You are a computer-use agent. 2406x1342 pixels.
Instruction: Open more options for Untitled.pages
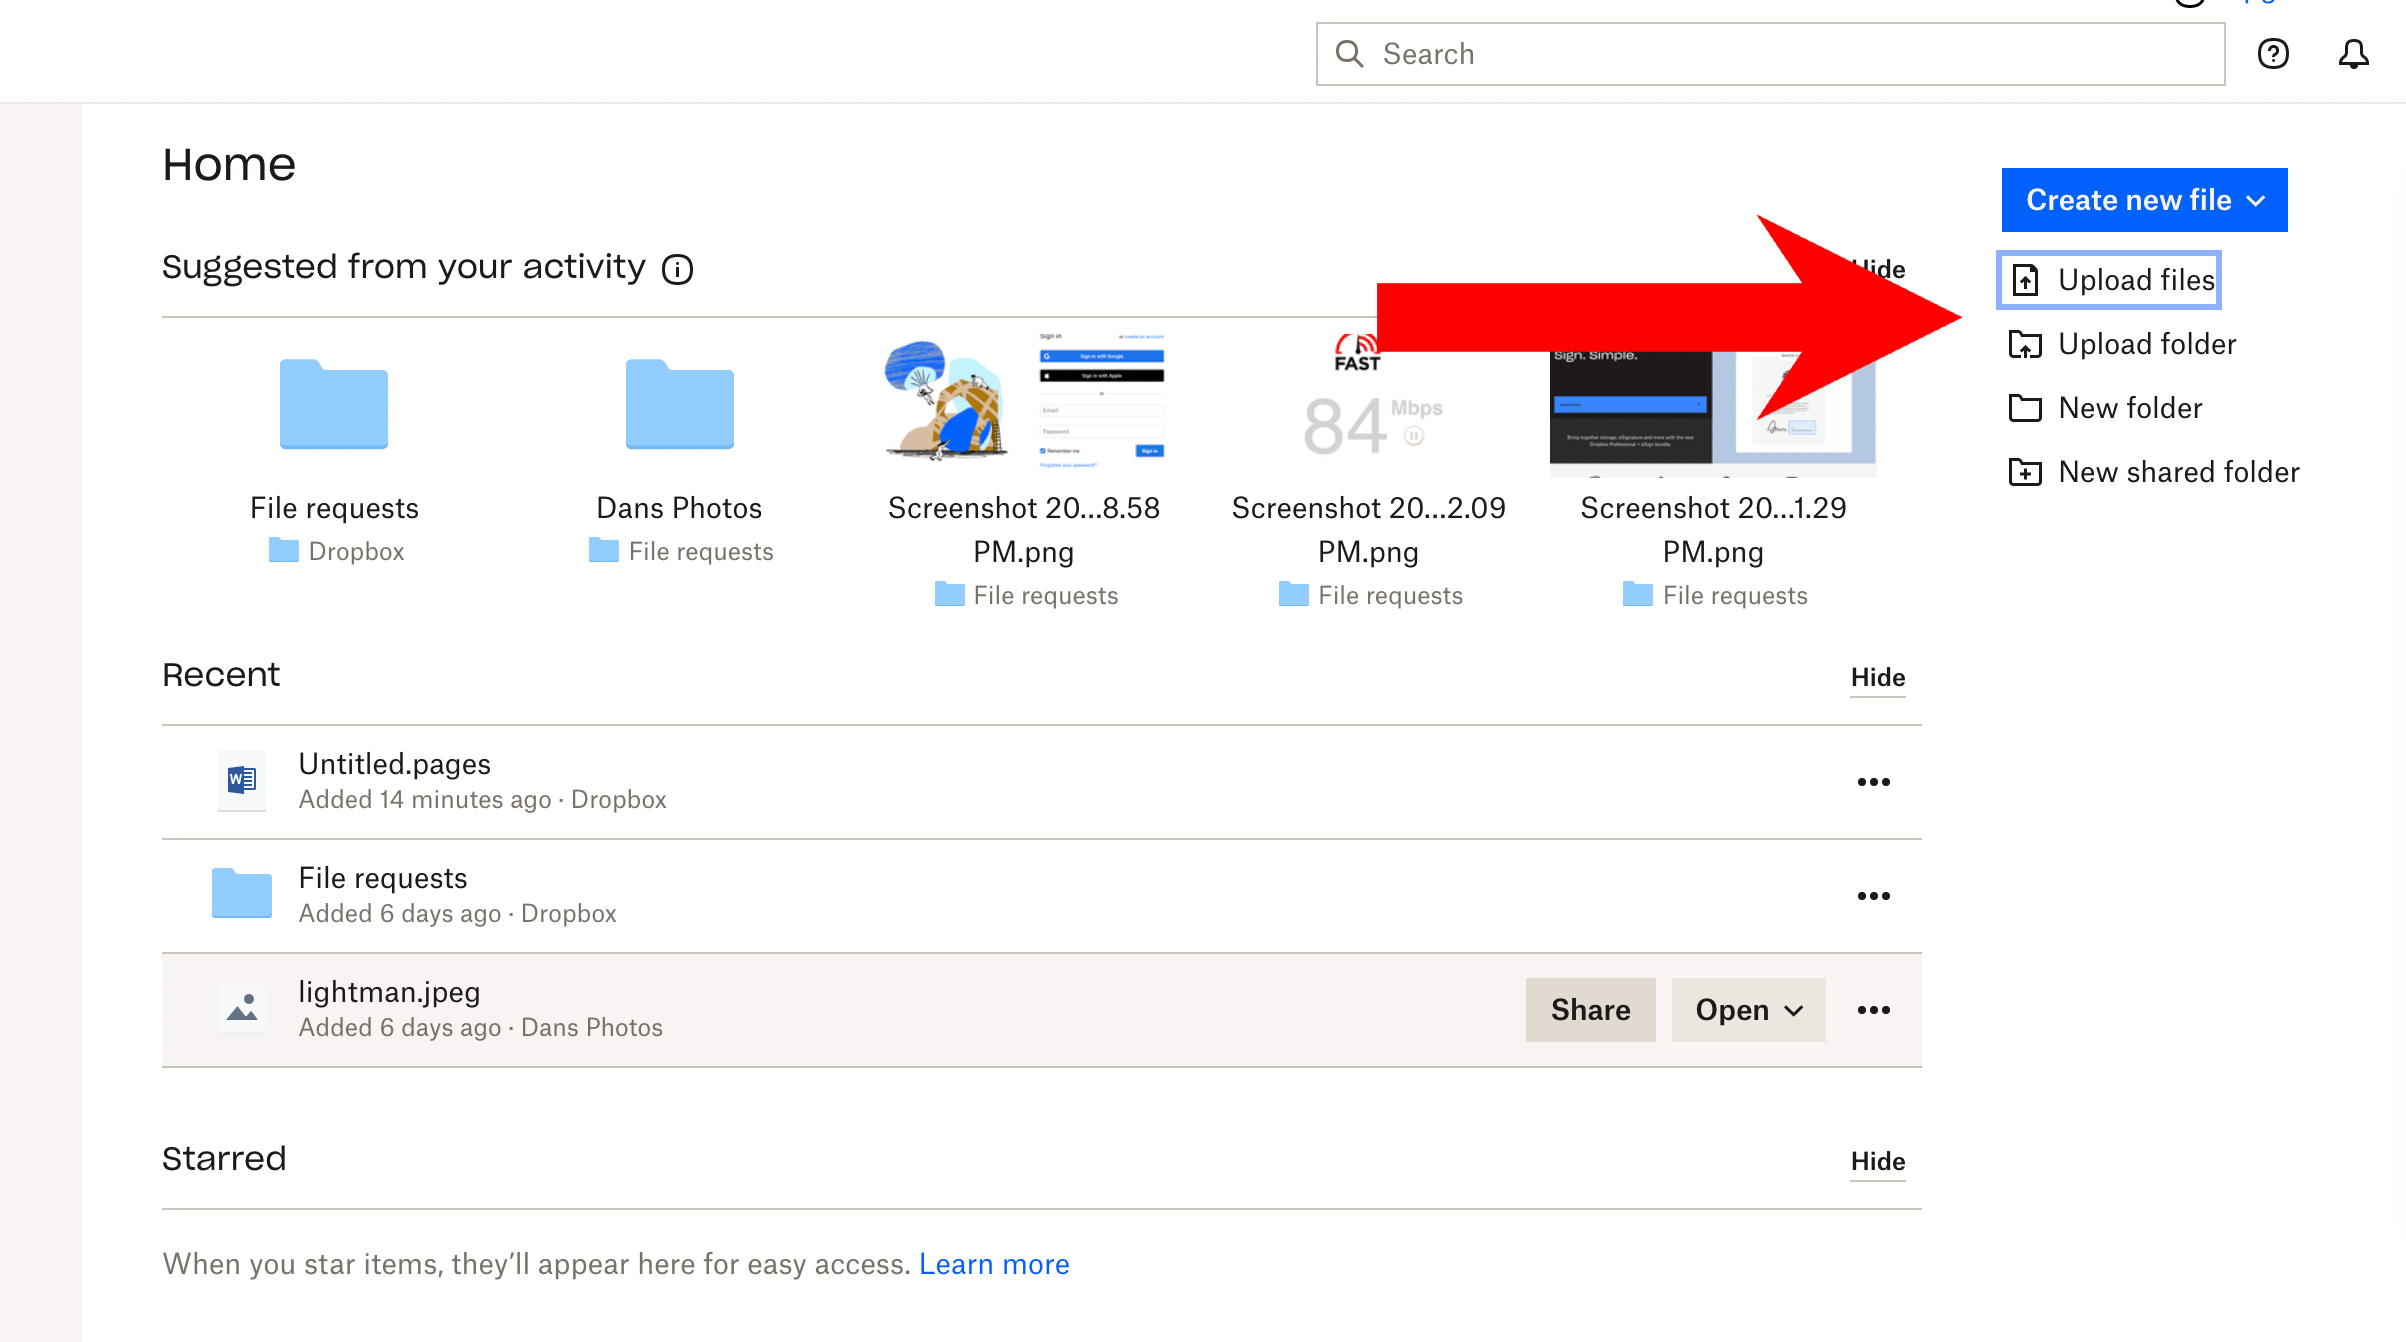point(1873,782)
